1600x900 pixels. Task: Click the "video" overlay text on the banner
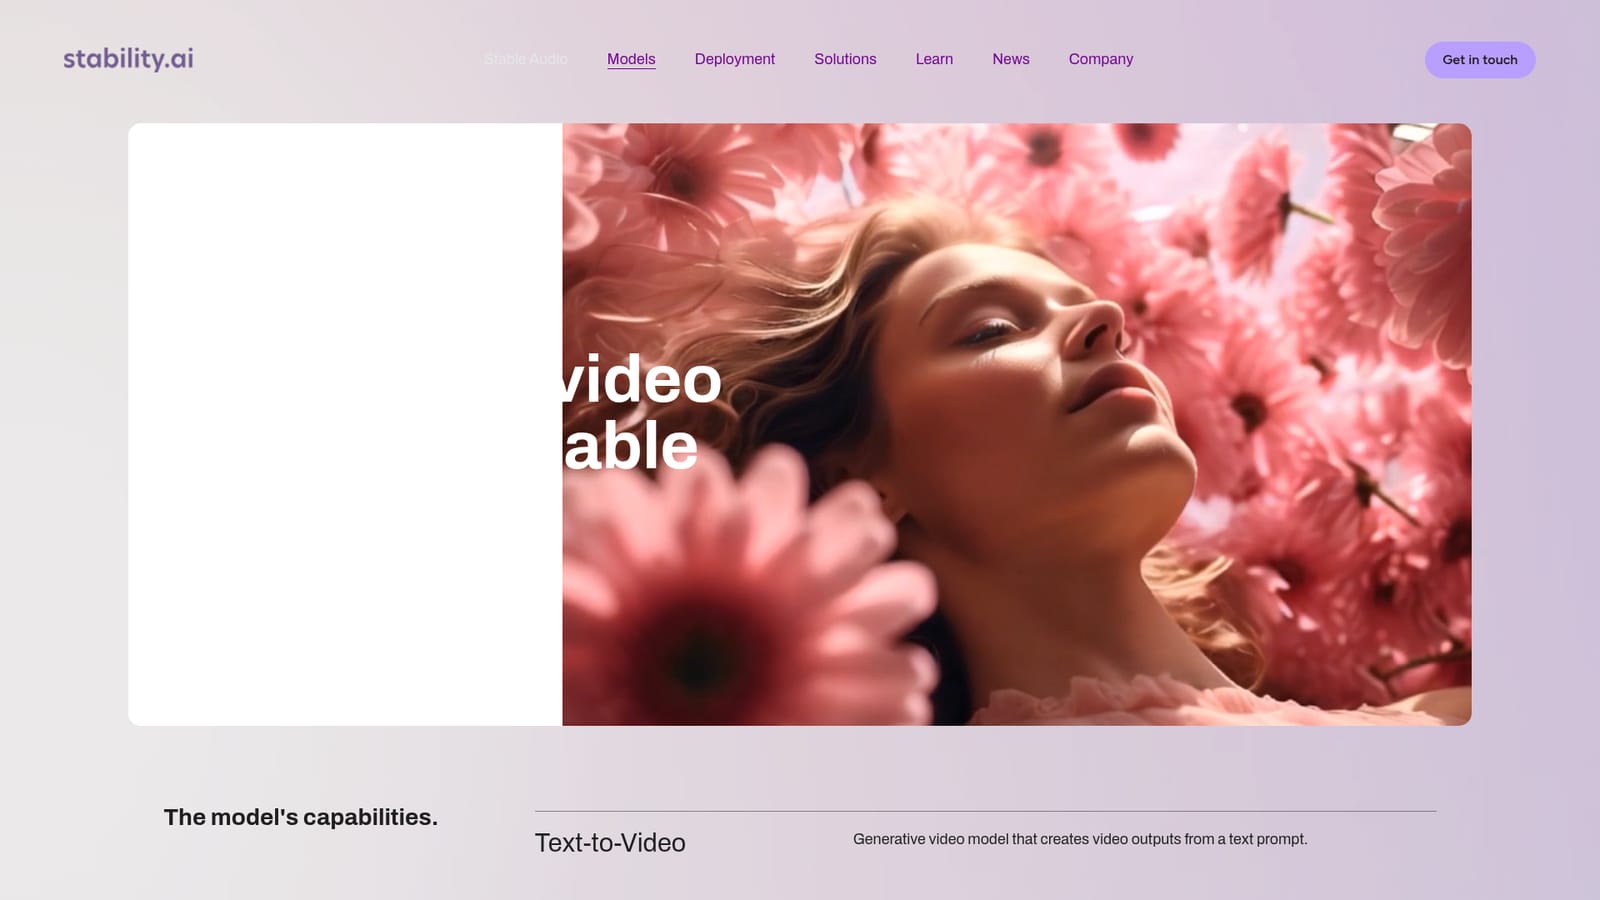coord(642,380)
